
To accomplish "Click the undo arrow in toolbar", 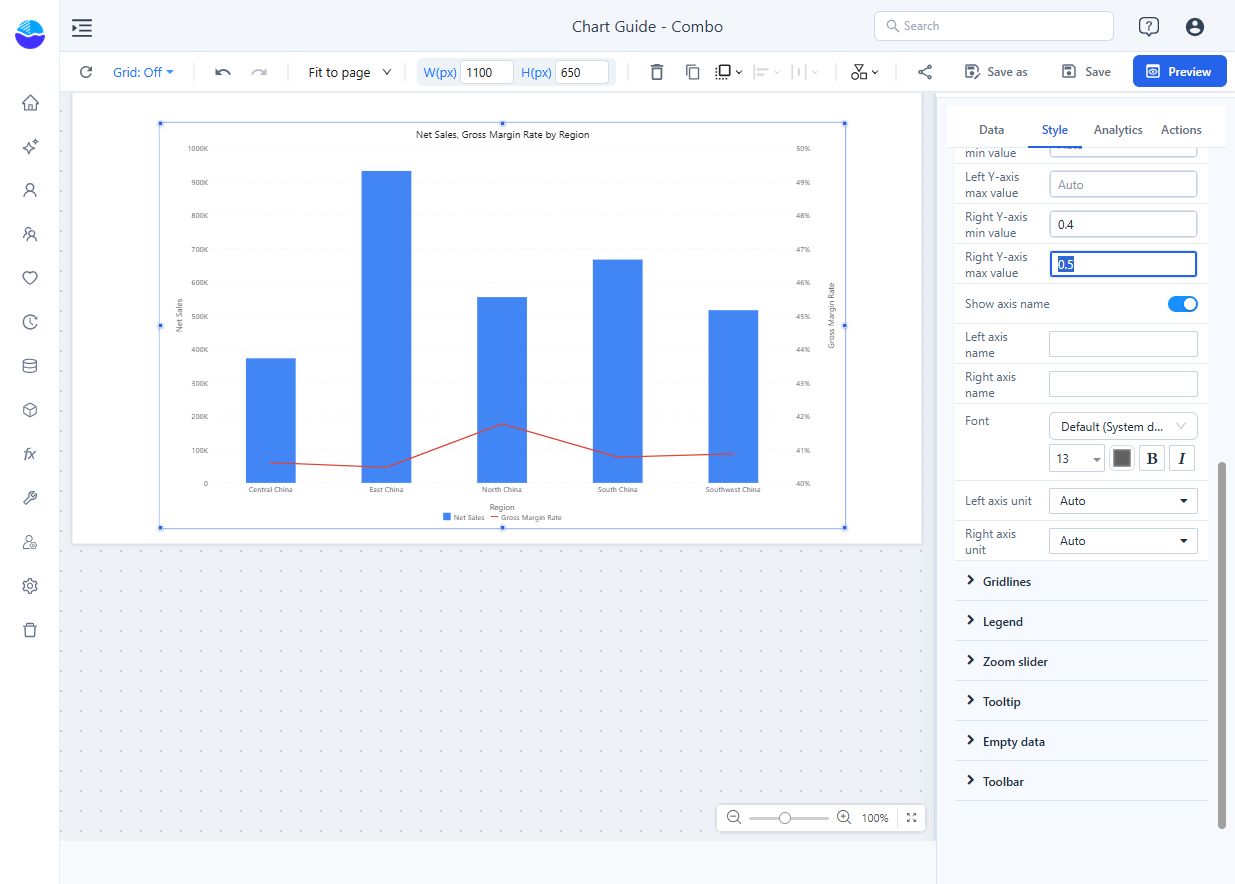I will pos(223,72).
